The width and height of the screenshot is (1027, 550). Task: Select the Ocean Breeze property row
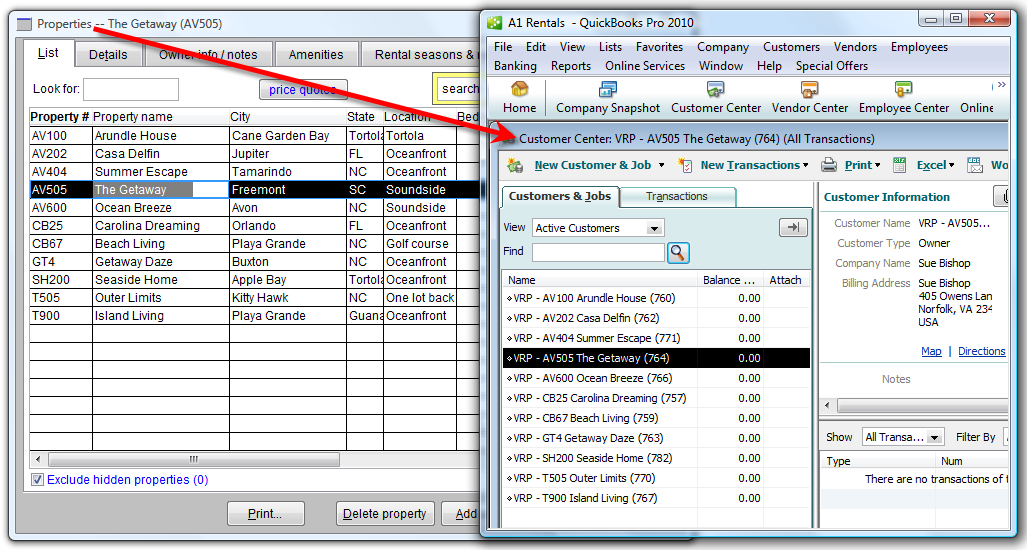(x=254, y=208)
